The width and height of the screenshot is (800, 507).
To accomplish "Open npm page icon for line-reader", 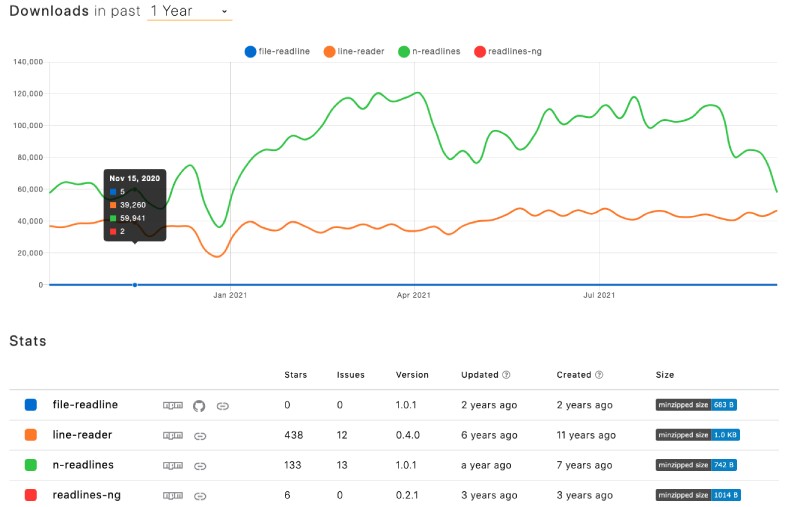I will 173,436.
